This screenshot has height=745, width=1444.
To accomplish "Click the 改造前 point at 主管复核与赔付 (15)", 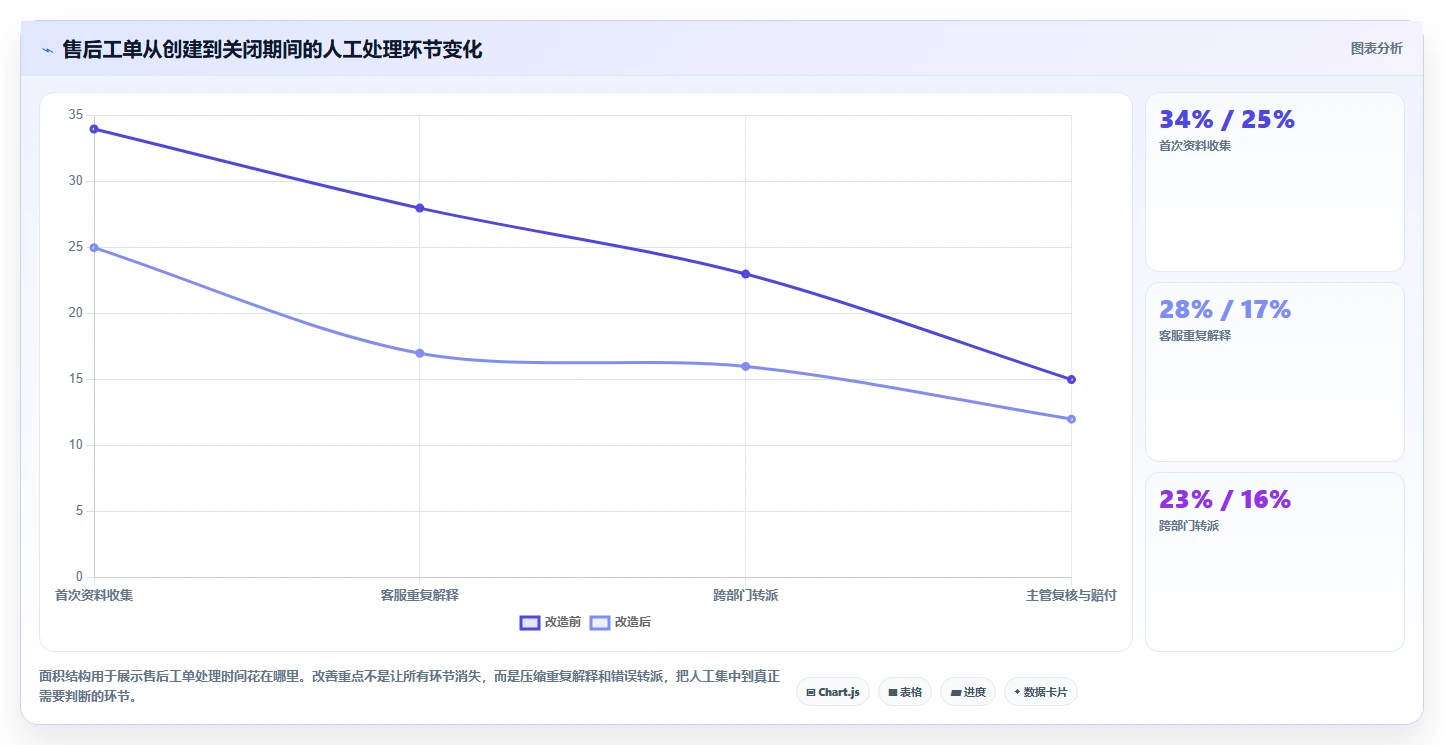I will 1071,379.
